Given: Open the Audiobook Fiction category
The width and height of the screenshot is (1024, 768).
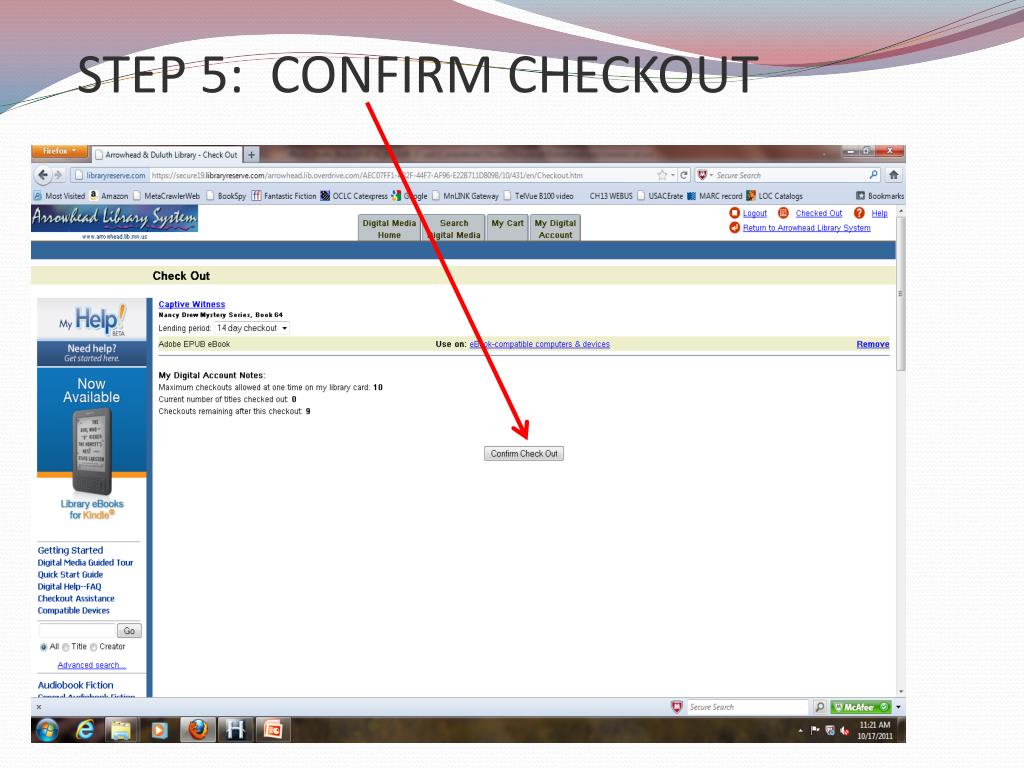Looking at the screenshot, I should click(x=75, y=685).
